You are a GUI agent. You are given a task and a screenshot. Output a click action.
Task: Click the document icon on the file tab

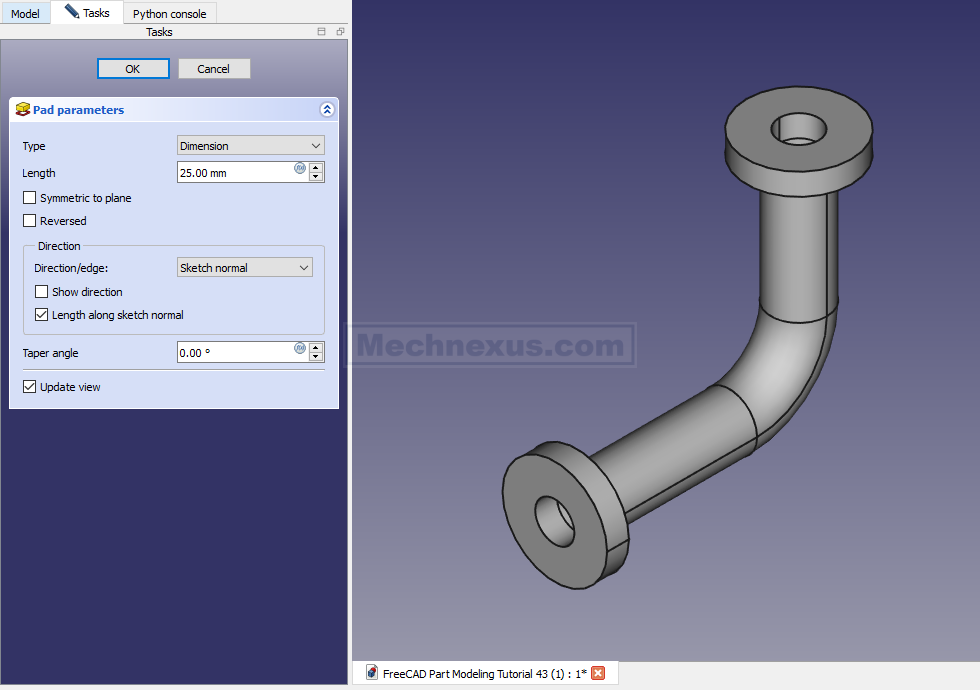[372, 672]
